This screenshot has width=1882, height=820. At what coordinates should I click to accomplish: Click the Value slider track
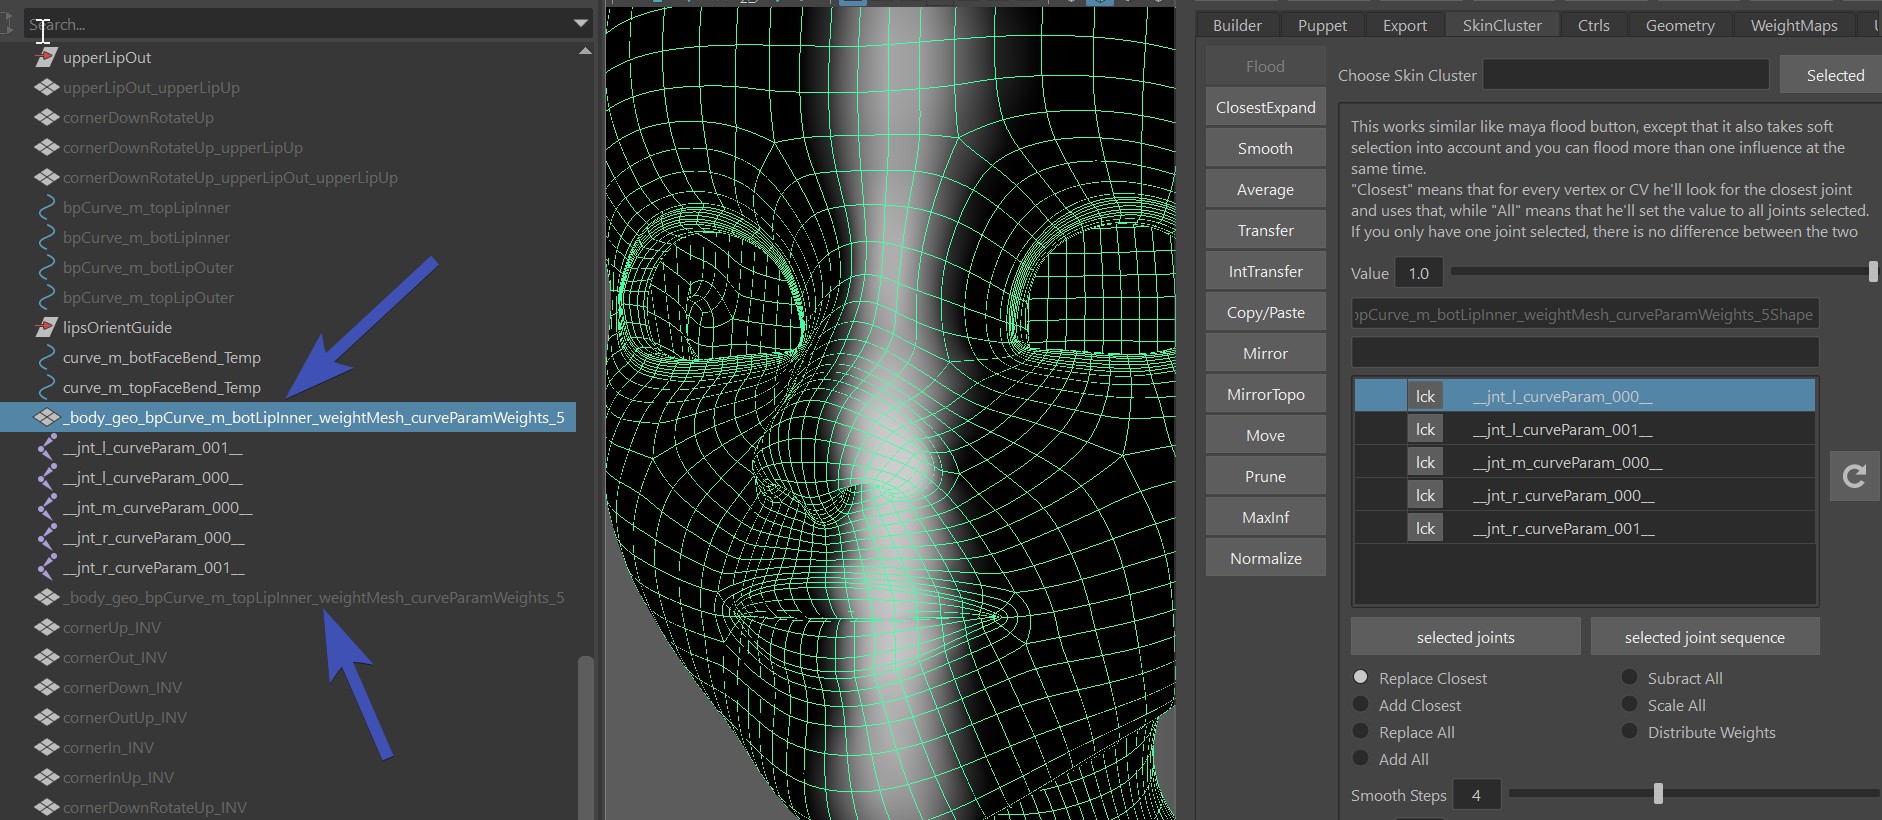click(x=1664, y=271)
